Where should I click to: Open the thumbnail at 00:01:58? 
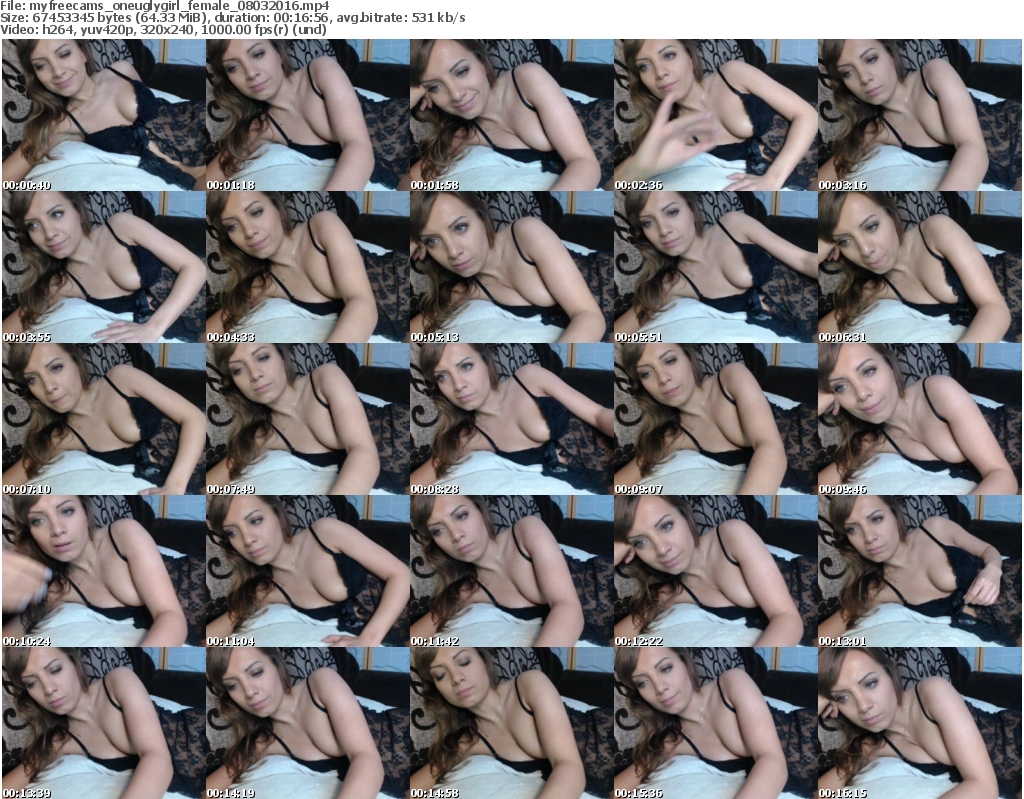coord(510,115)
